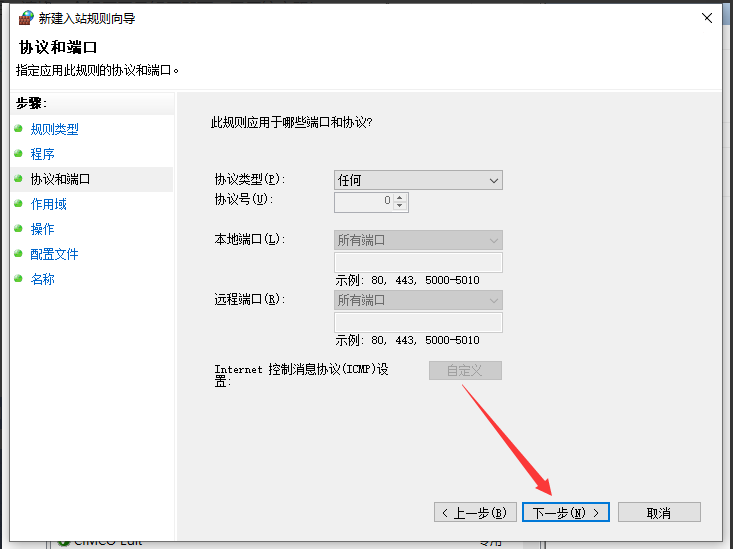The height and width of the screenshot is (549, 733).
Task: Click the green bullet beside 程序
Action: 18,153
